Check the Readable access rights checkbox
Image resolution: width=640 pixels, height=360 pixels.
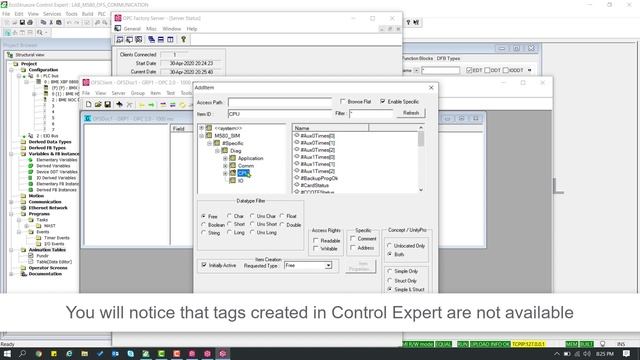click(x=316, y=240)
